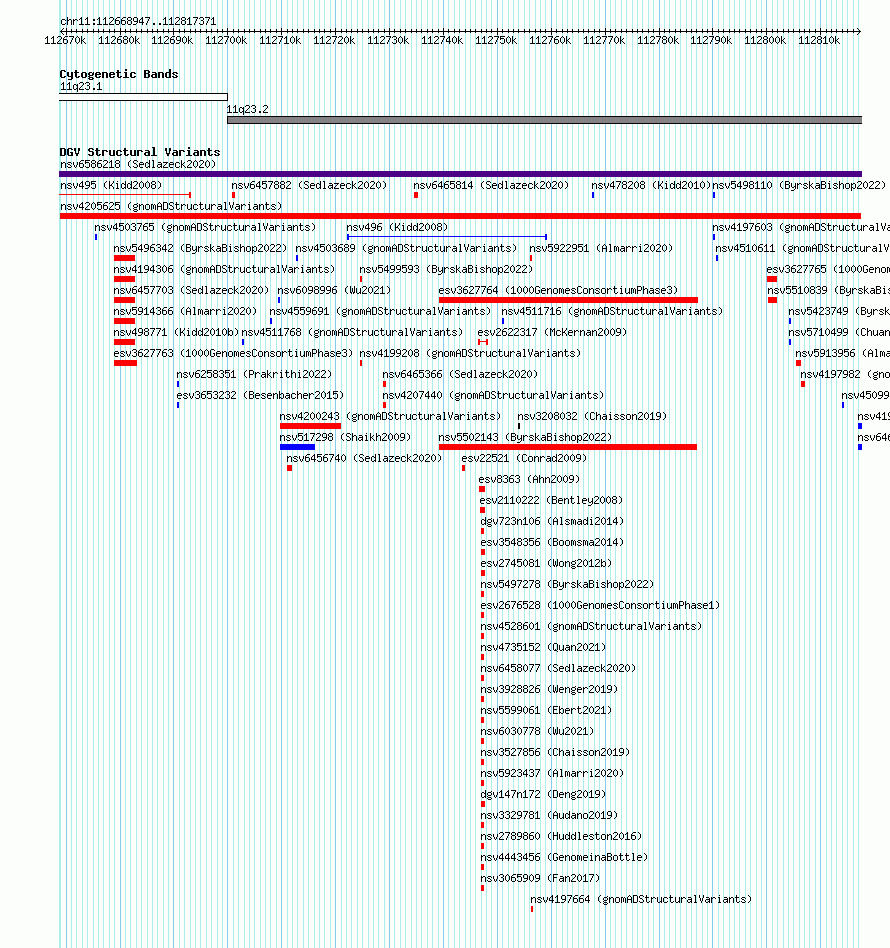The width and height of the screenshot is (890, 948).
Task: Click the nsv6586218 (Sedlazeck2020) variant label
Action: click(138, 164)
